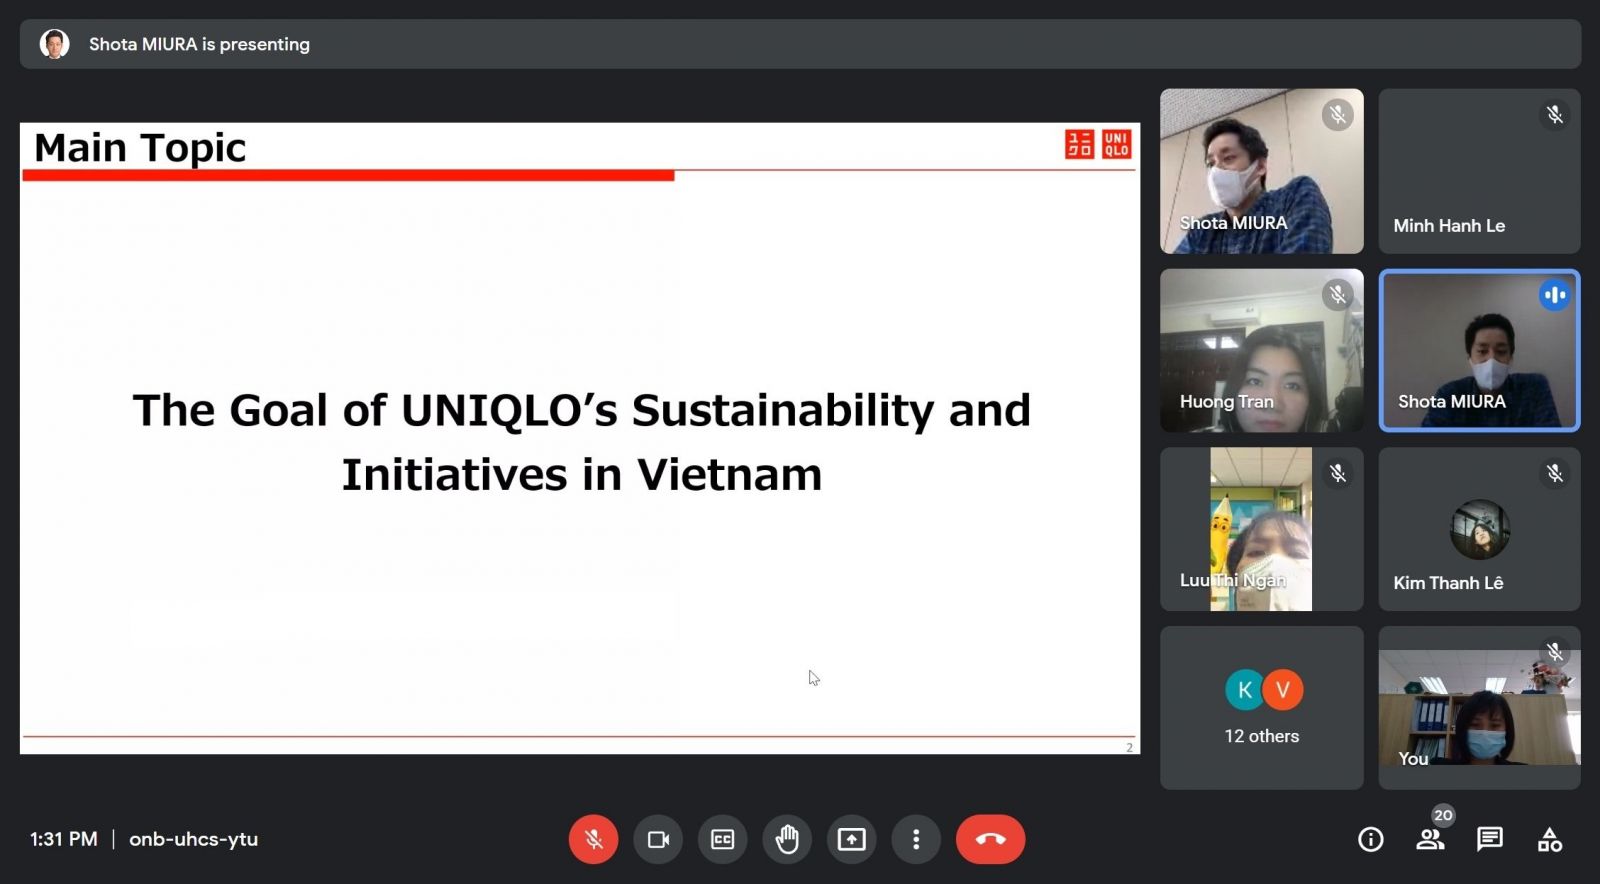Click the presenter avatar in the top banner
The image size is (1600, 884).
tap(54, 44)
